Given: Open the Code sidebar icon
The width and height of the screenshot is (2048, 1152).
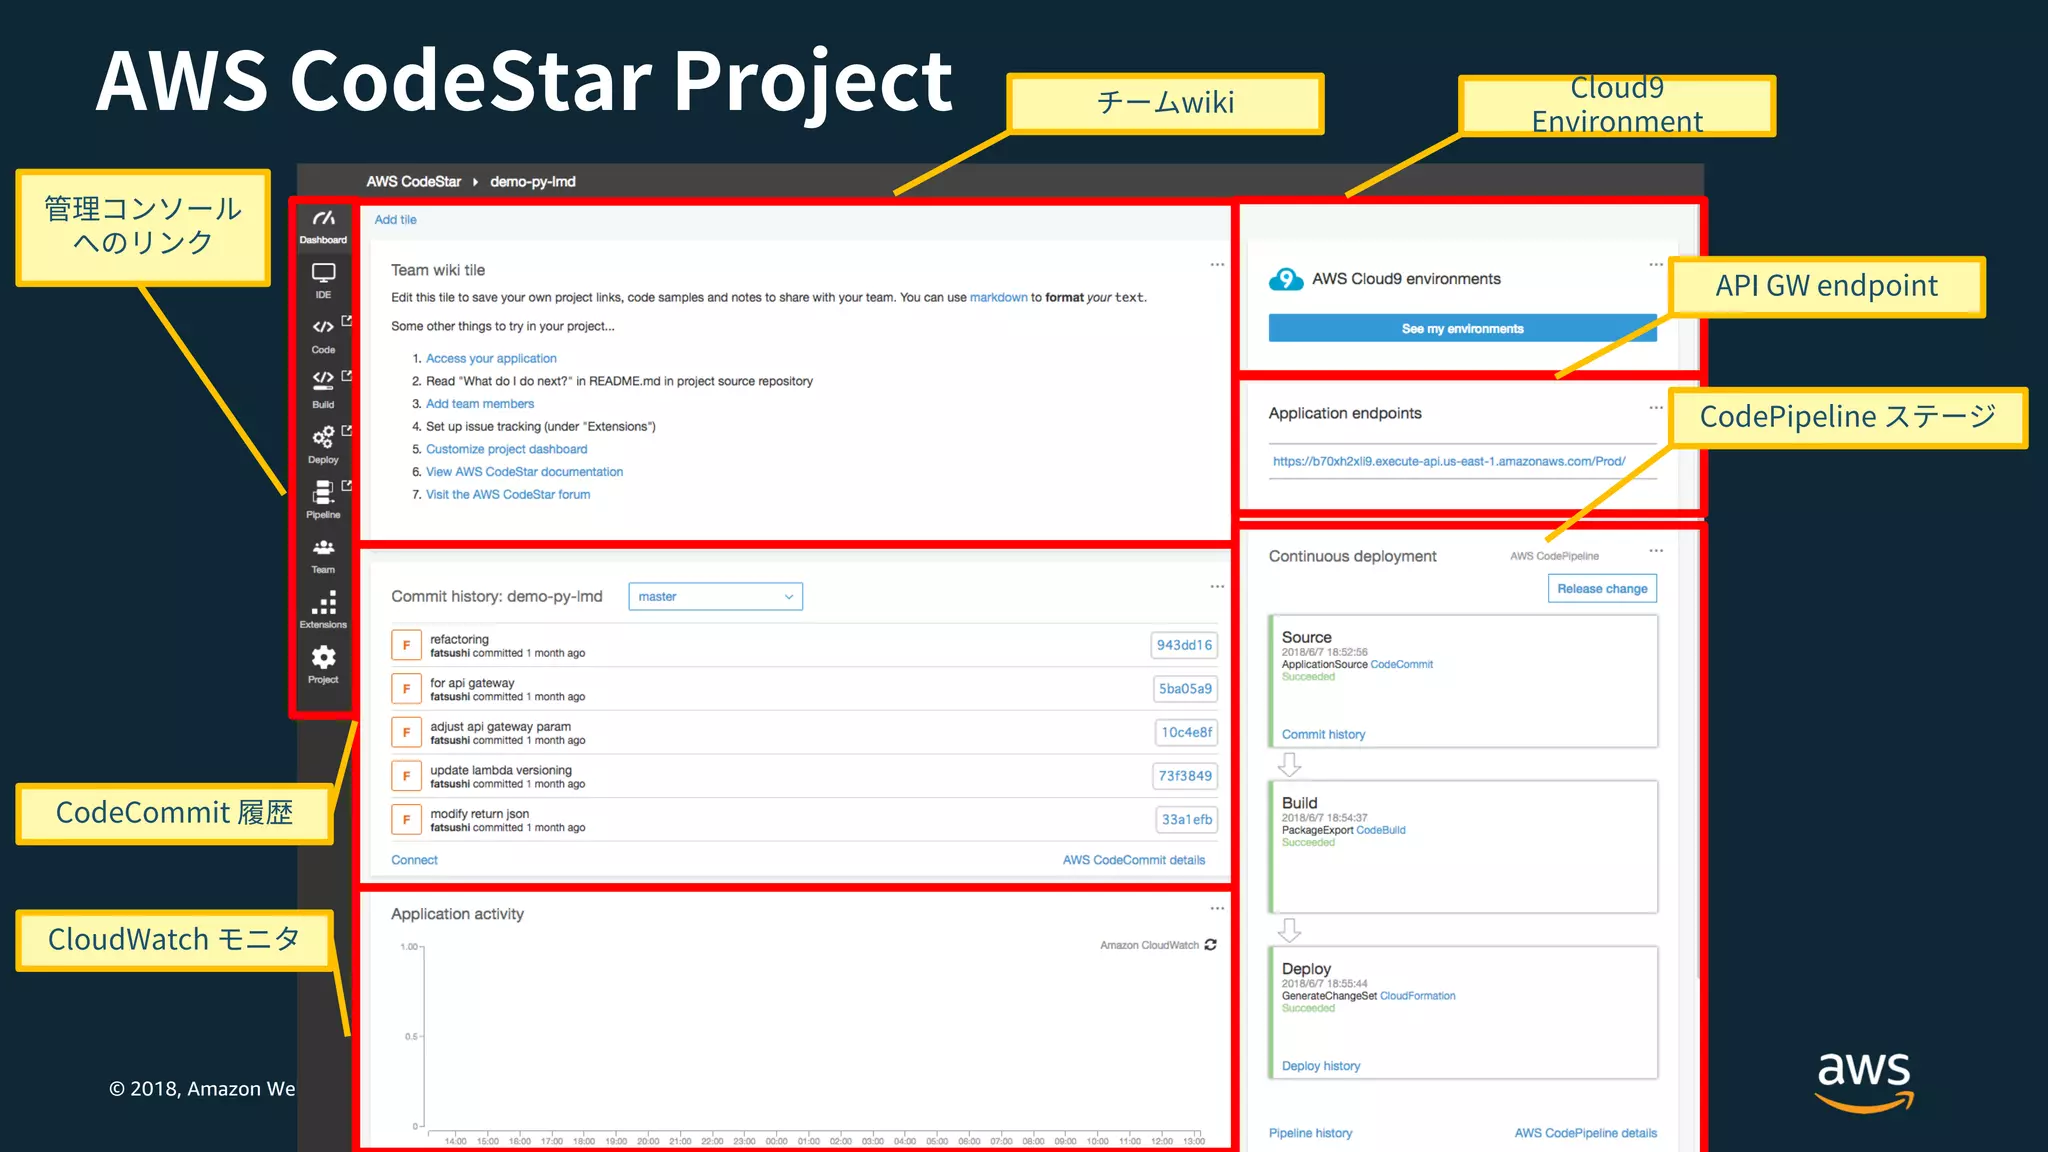Looking at the screenshot, I should [323, 329].
